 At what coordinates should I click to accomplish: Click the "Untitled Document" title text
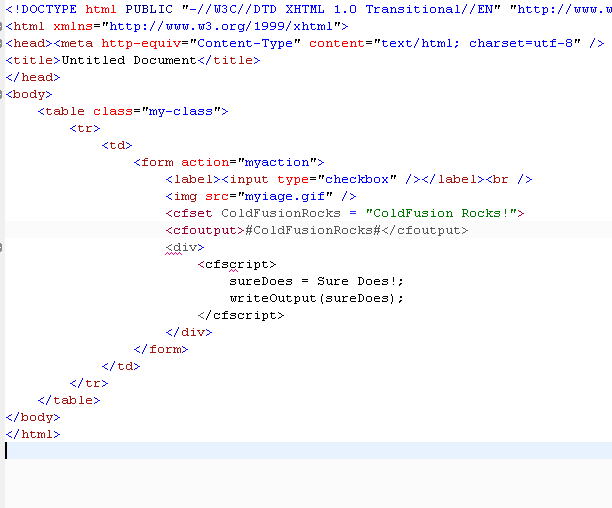(129, 60)
